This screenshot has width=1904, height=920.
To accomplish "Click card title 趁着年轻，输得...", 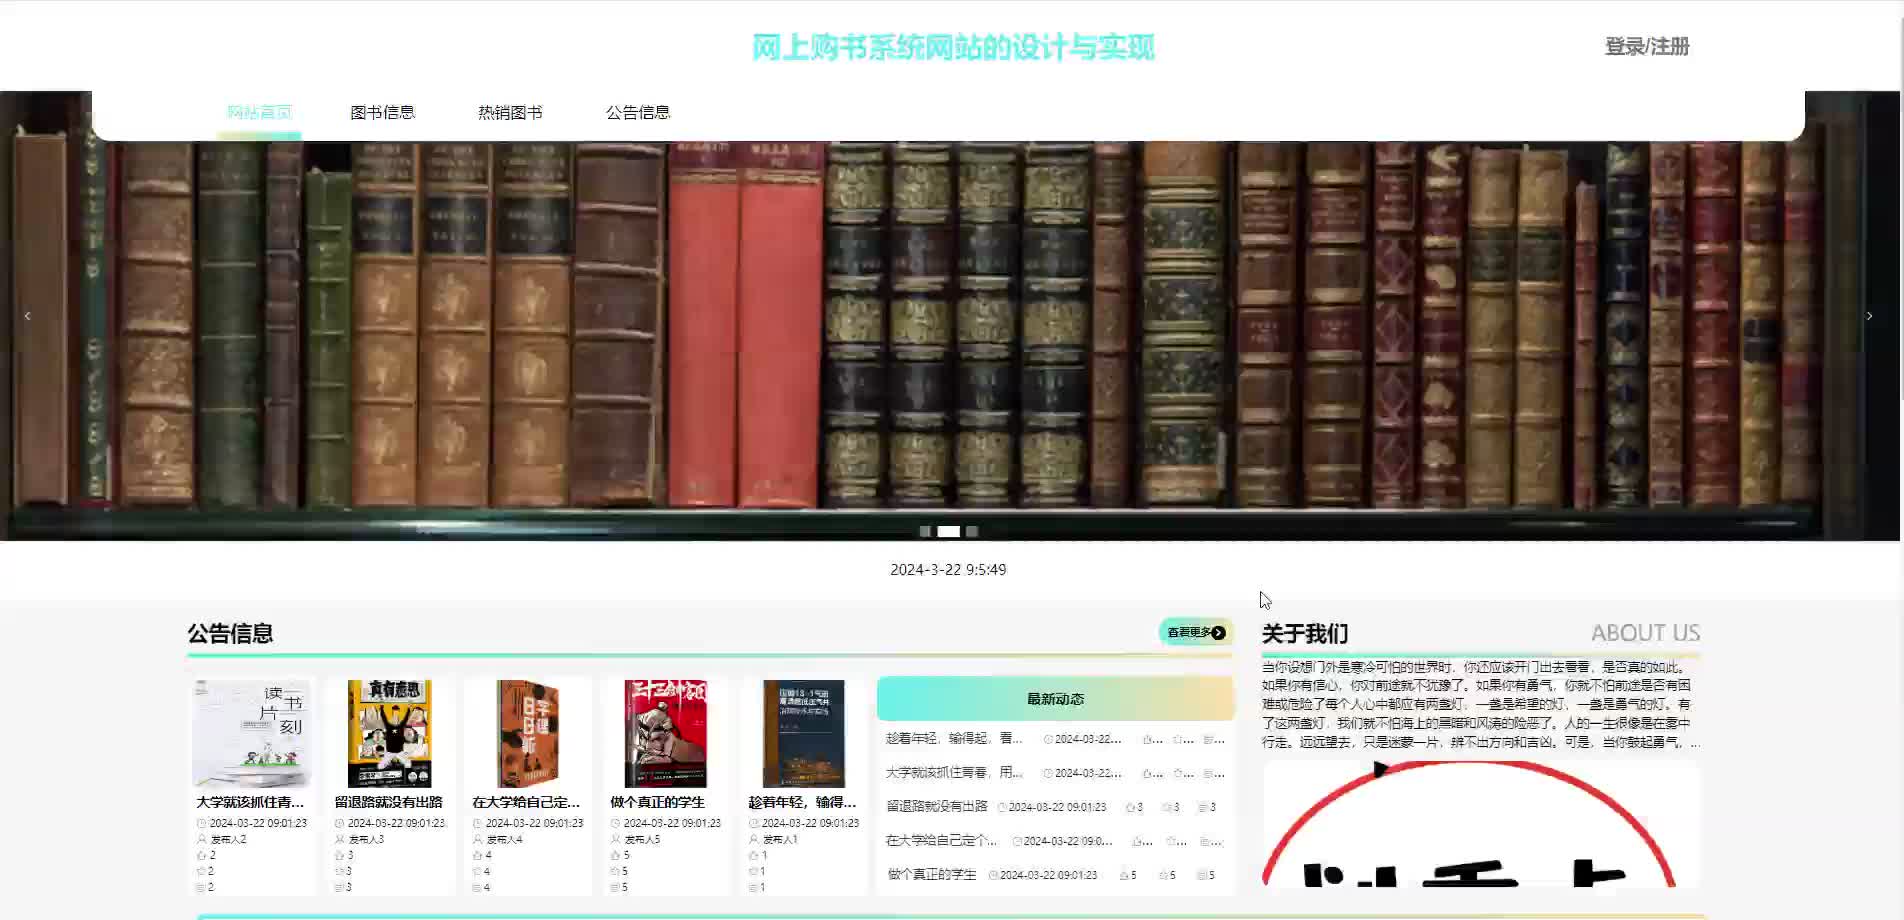I will [x=802, y=802].
